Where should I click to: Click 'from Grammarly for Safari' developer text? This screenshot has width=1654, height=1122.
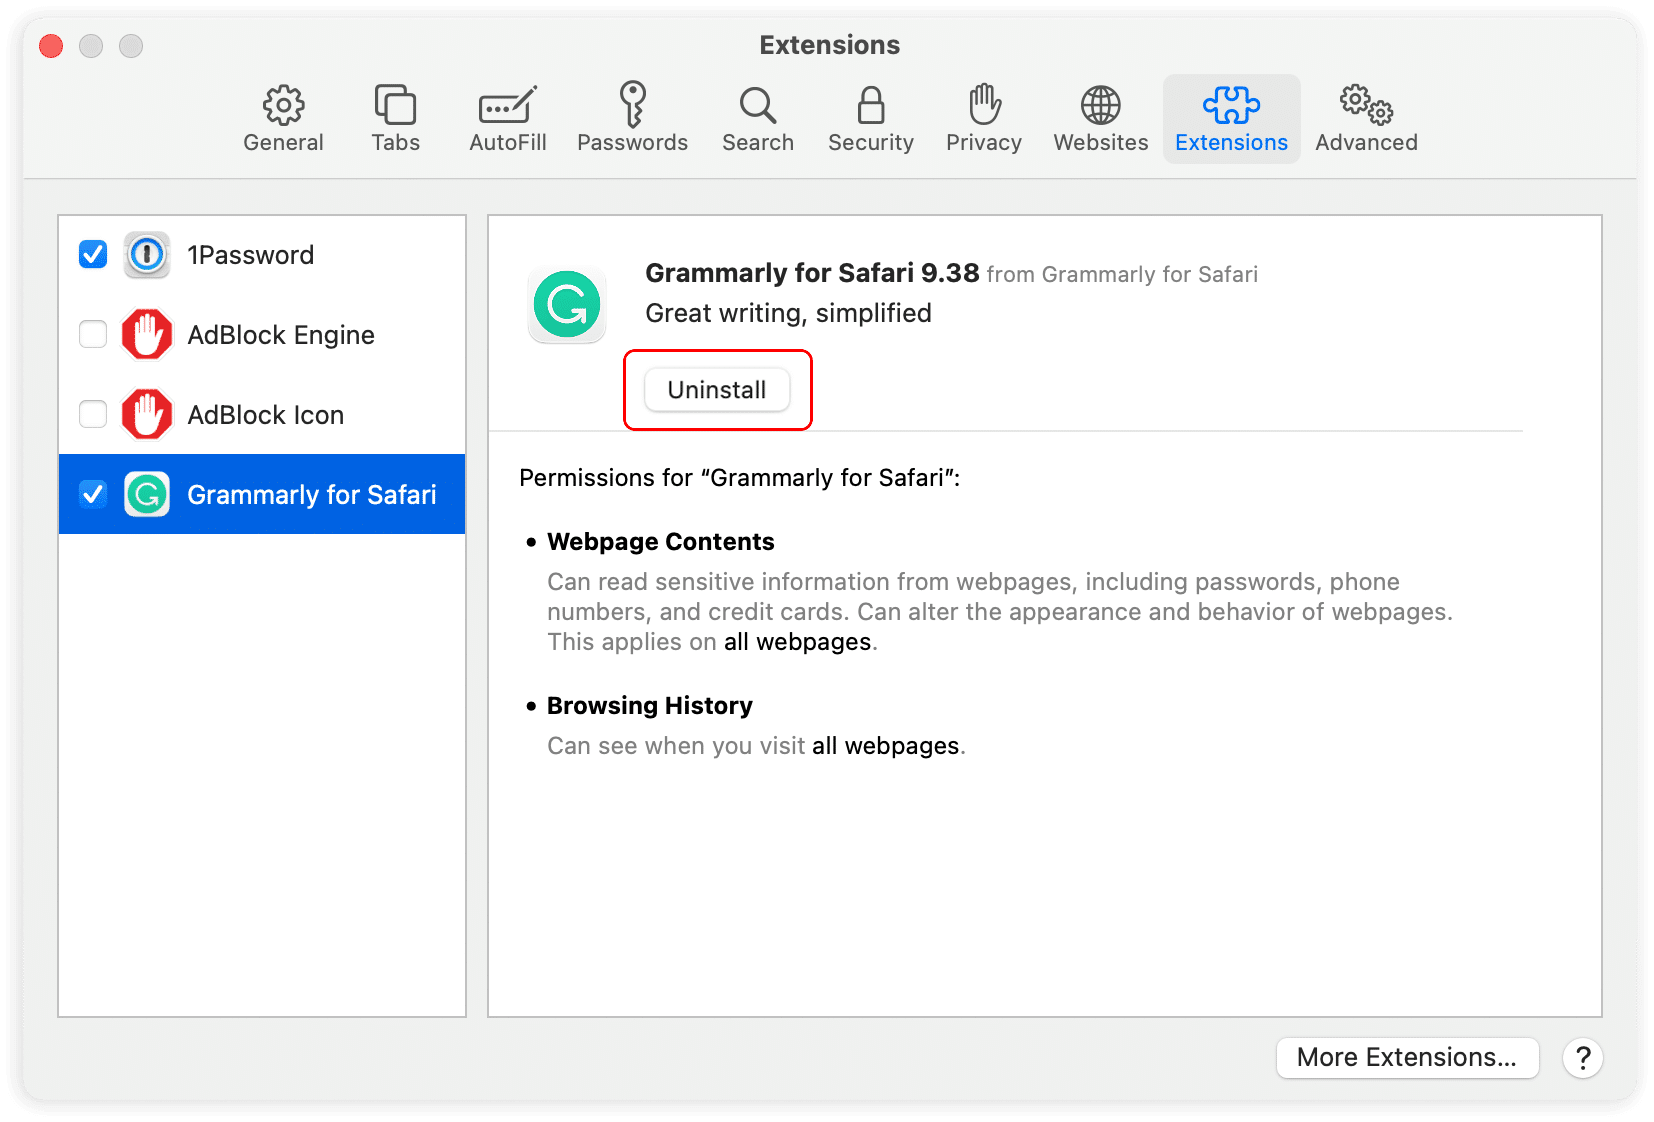tap(1122, 275)
